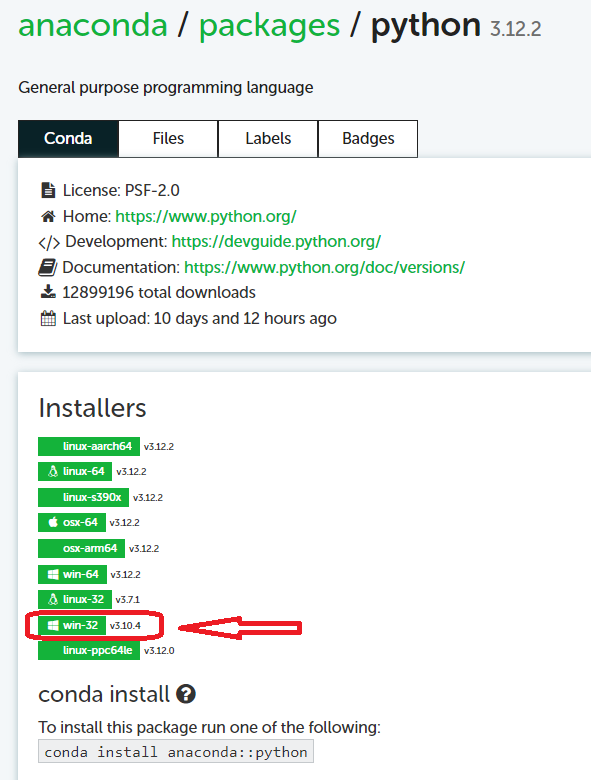
Task: Open the packages breadcrumb link
Action: click(x=269, y=27)
